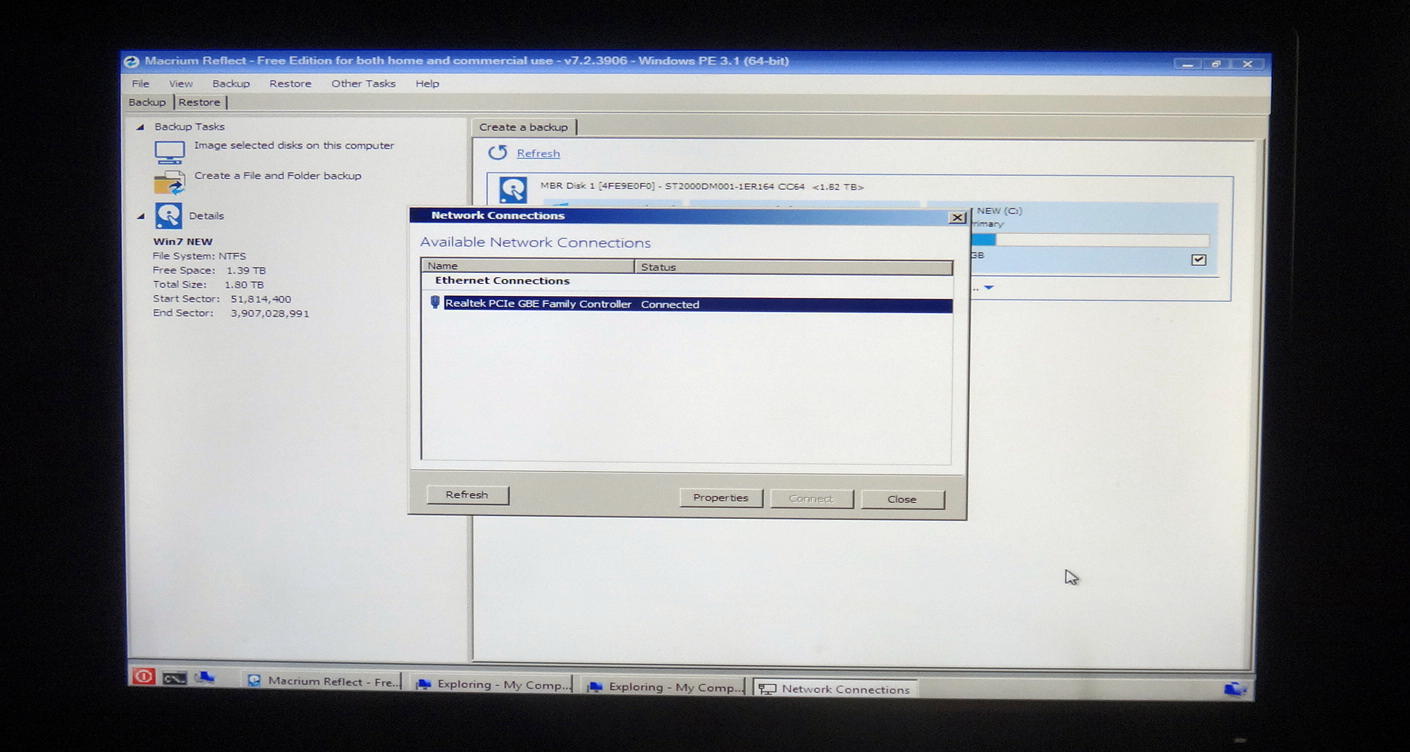Click Image selected disks on this computer

click(x=294, y=146)
